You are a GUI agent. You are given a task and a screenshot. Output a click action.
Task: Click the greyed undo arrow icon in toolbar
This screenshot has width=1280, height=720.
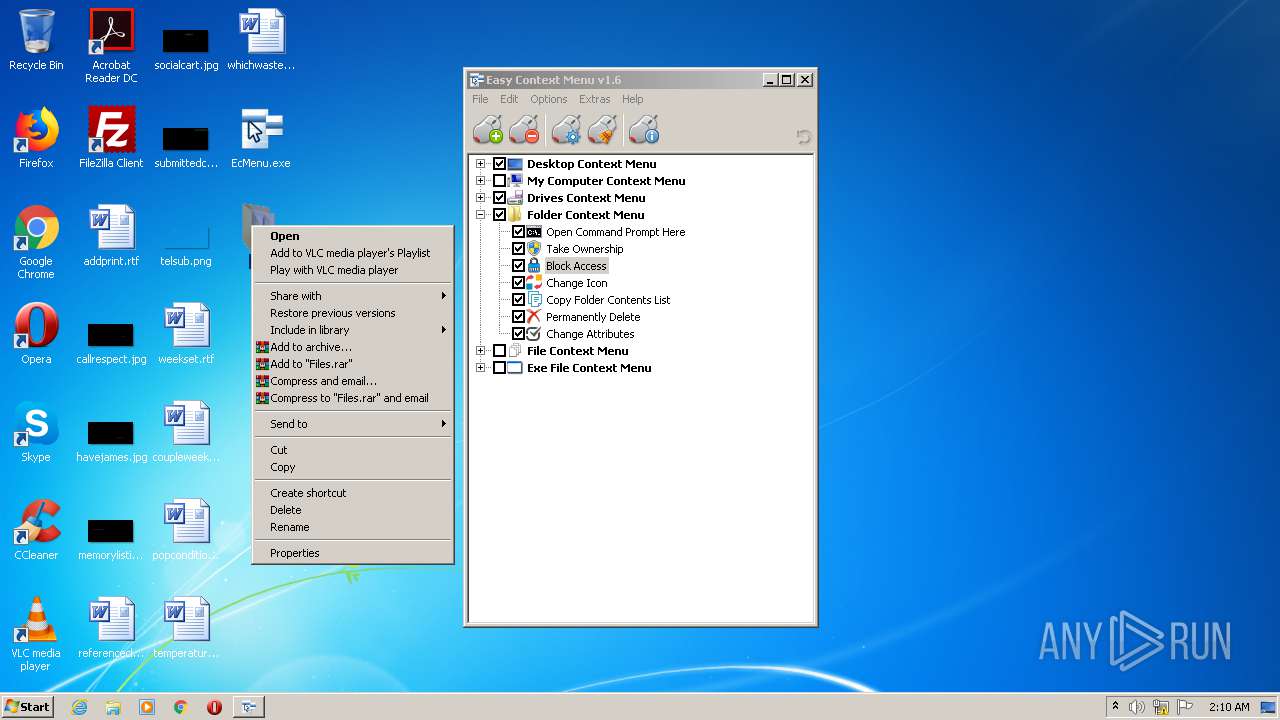point(803,137)
